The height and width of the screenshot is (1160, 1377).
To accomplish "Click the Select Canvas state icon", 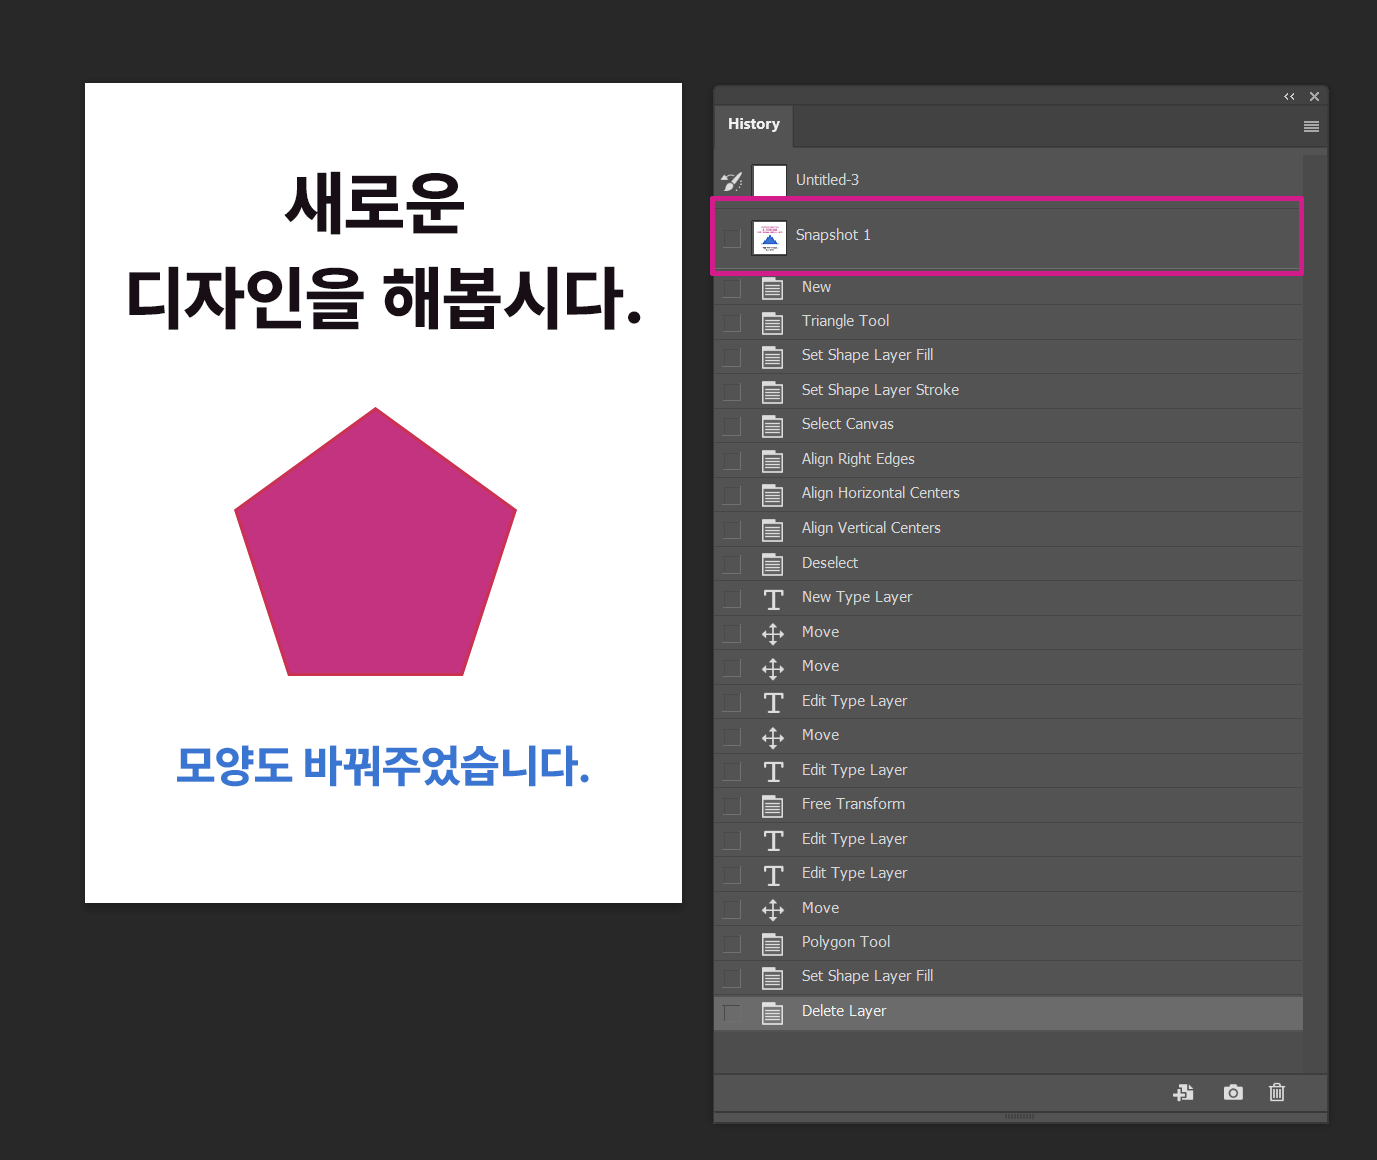I will [x=772, y=425].
